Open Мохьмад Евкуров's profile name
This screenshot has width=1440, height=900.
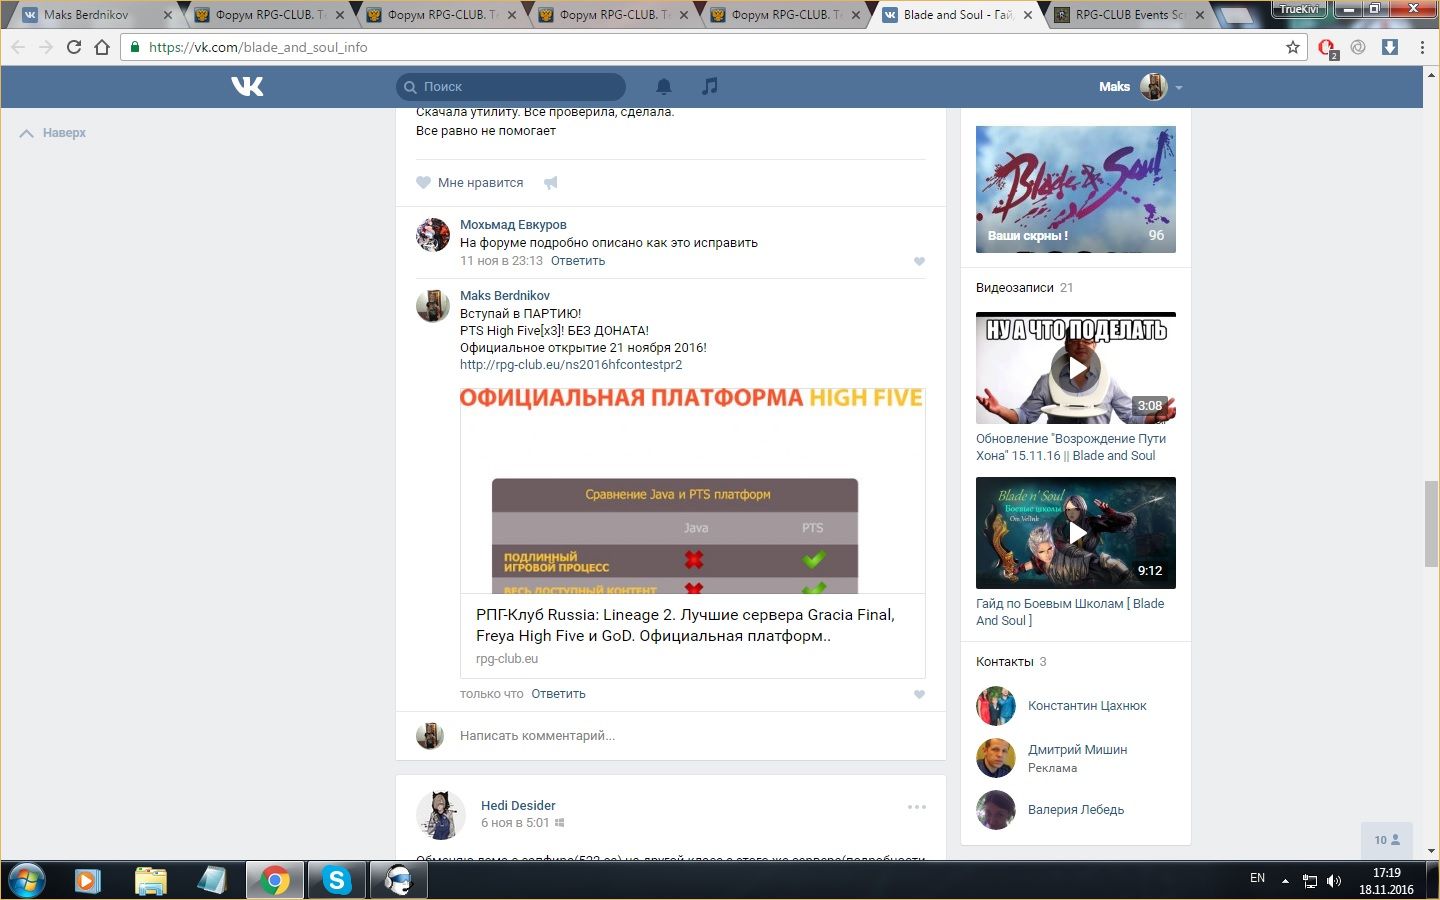513,225
